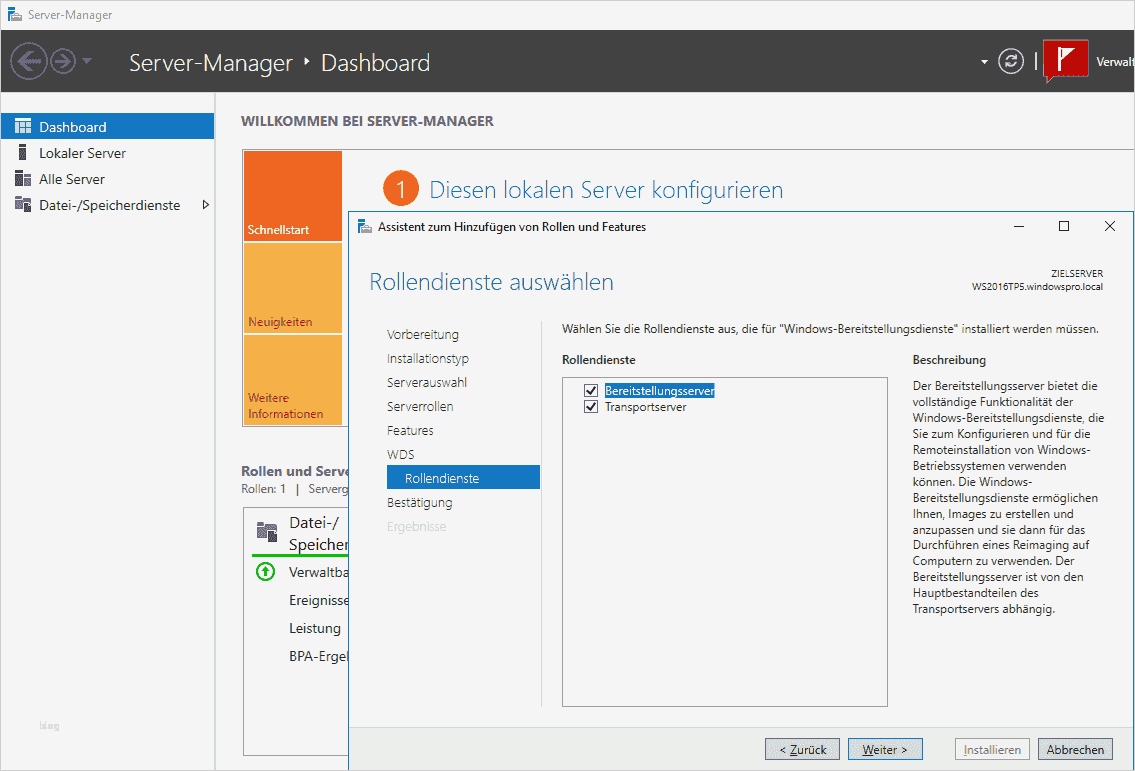Go to Serverrollen wizard step
This screenshot has width=1135, height=771.
point(420,406)
